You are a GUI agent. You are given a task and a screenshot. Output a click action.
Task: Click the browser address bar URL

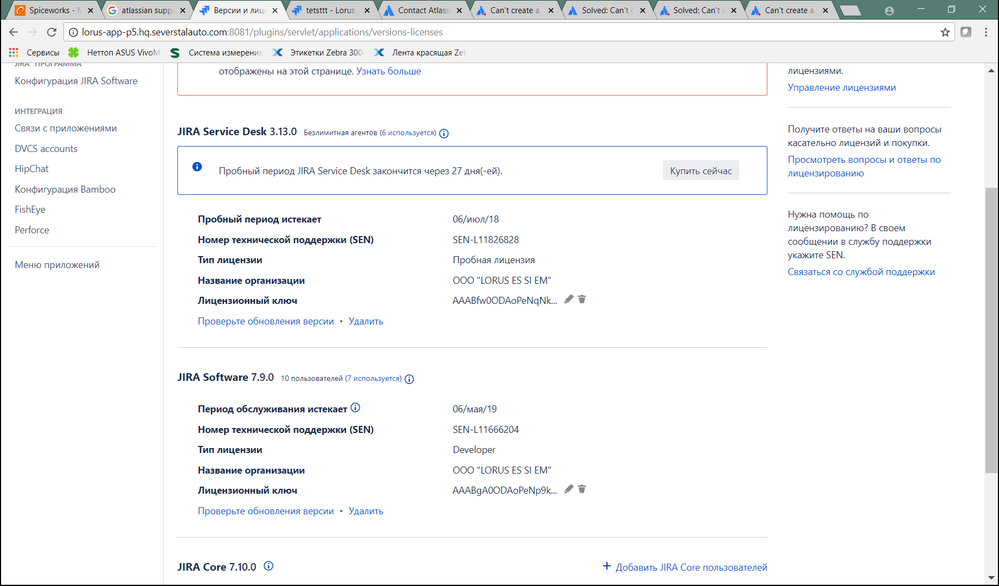(262, 32)
